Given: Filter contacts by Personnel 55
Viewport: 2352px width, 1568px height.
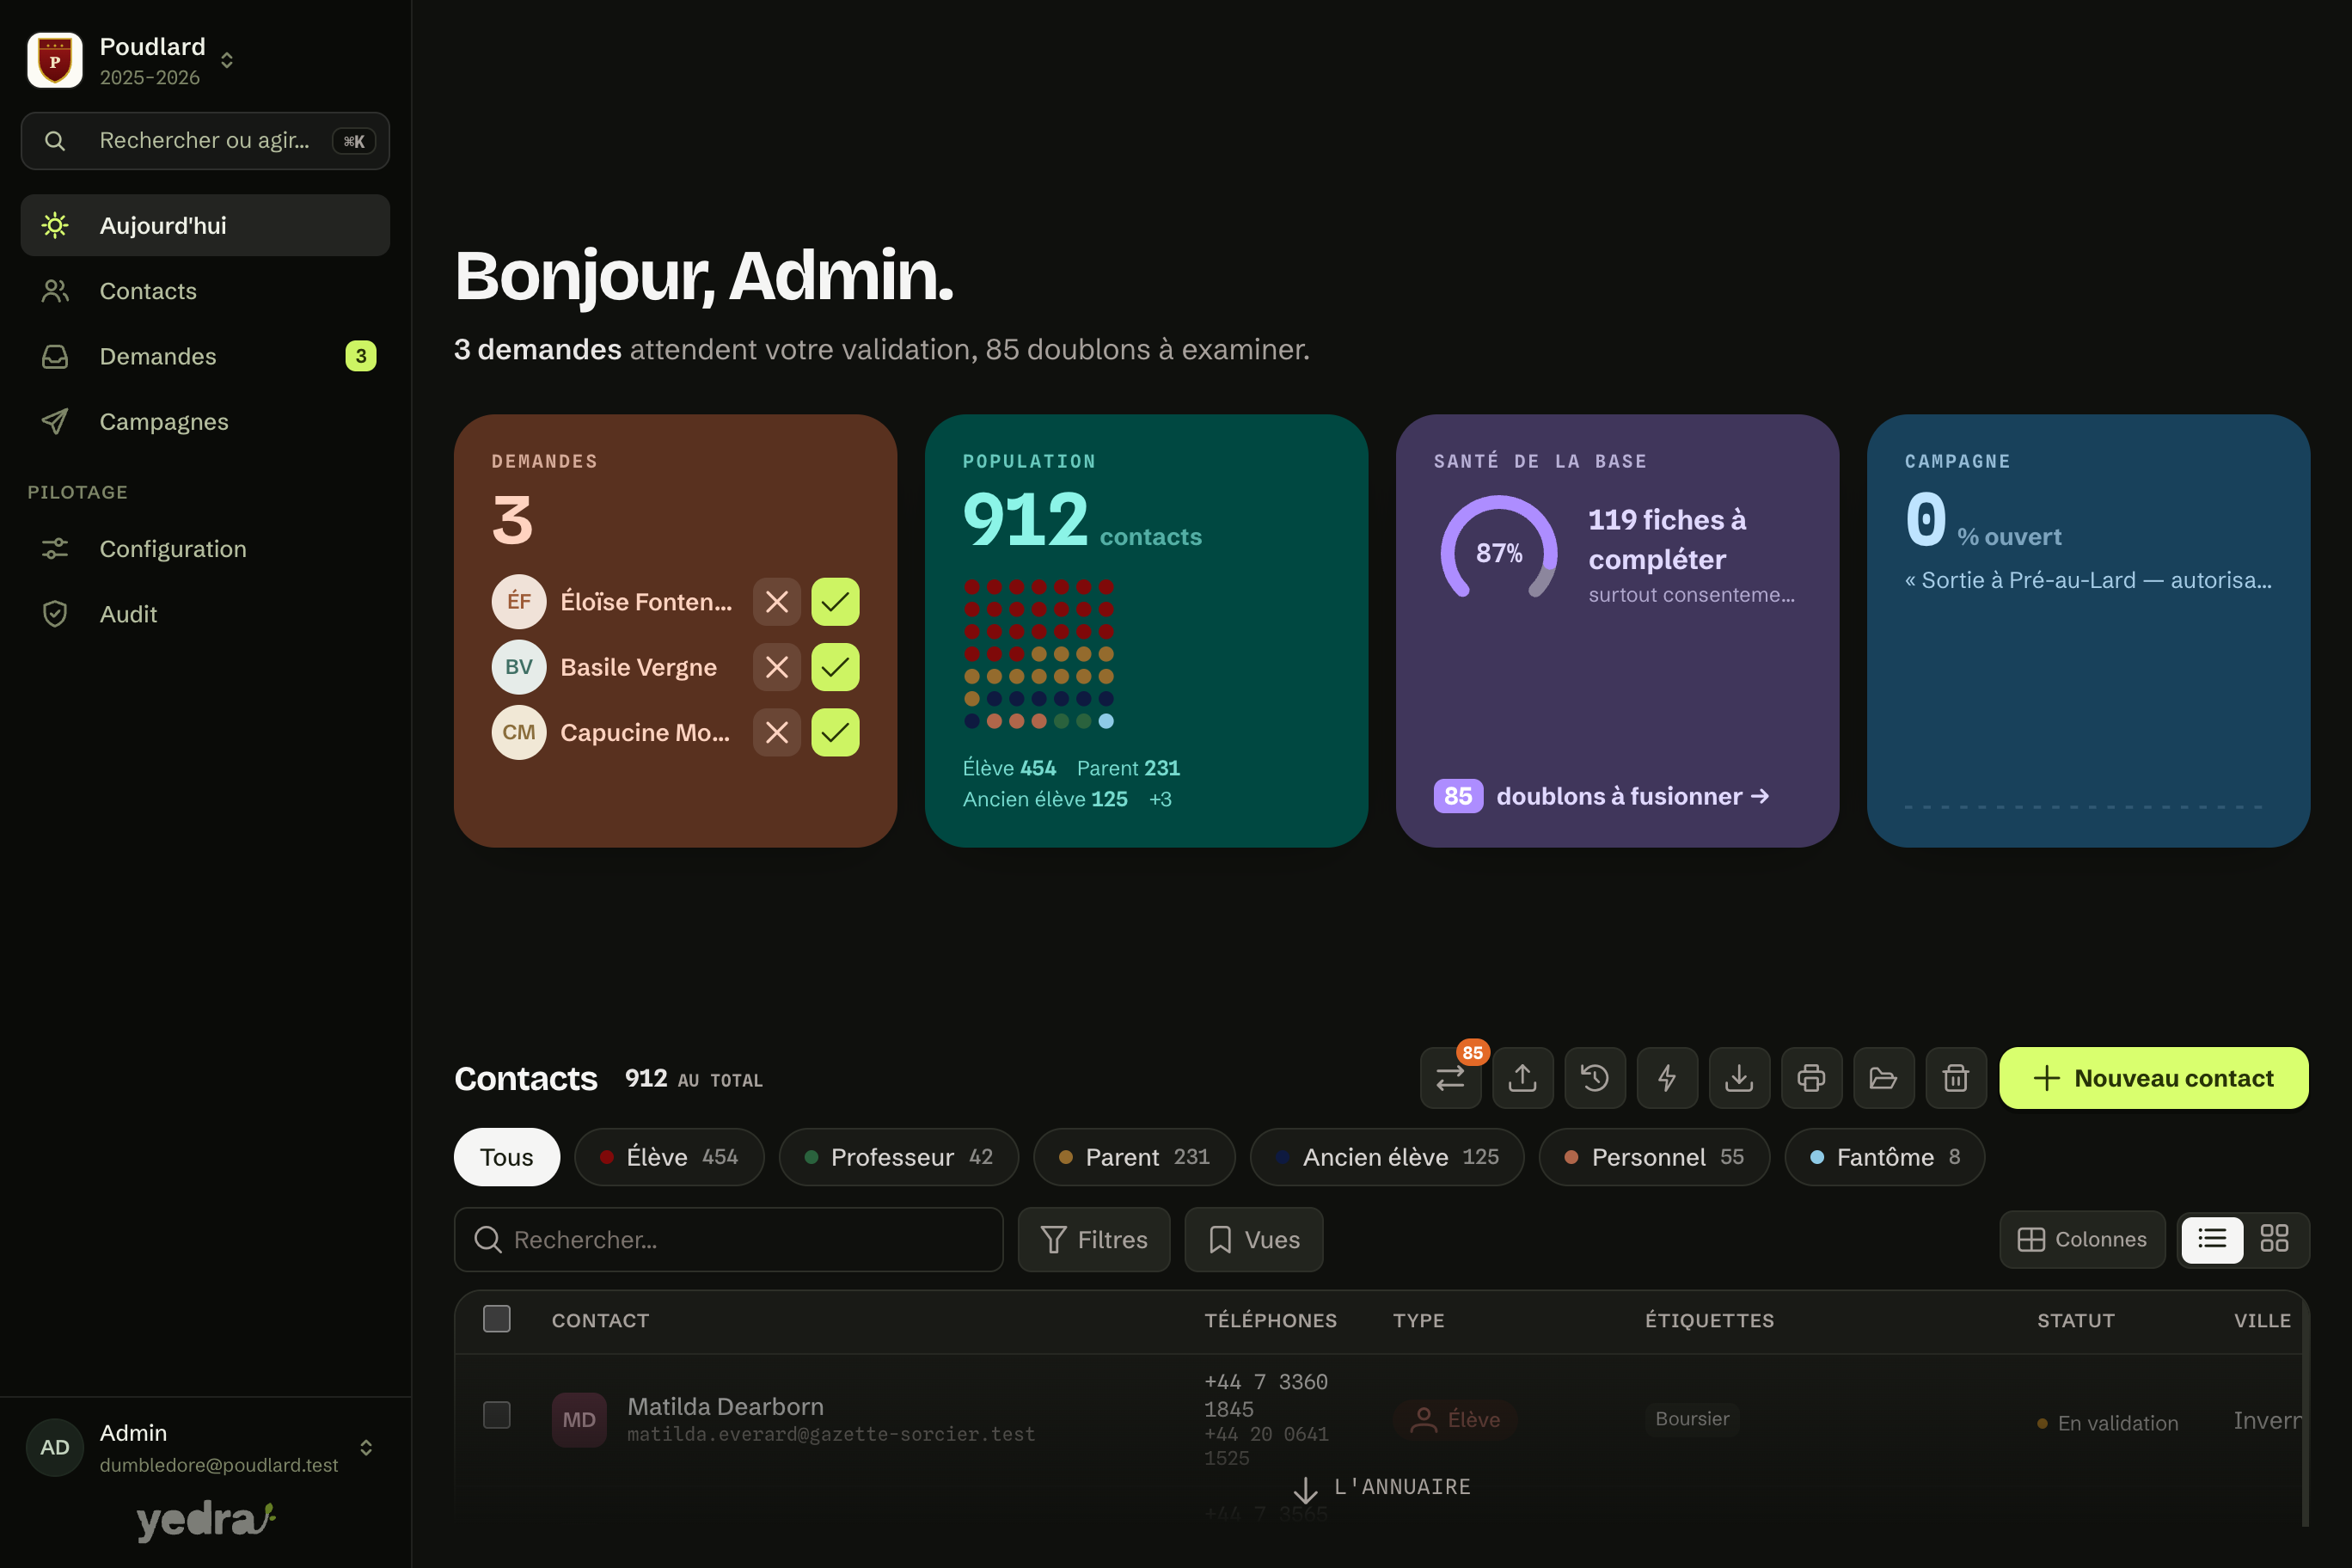Looking at the screenshot, I should pyautogui.click(x=1654, y=1157).
